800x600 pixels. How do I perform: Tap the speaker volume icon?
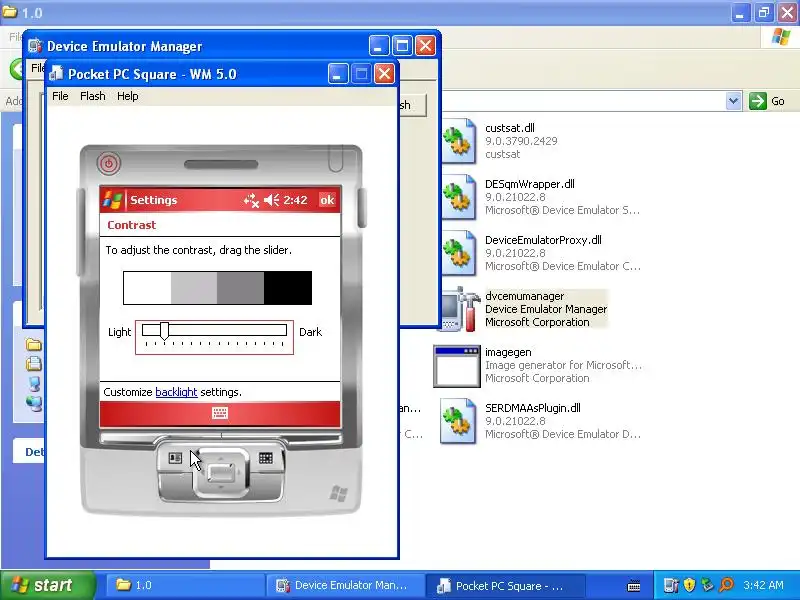pos(271,200)
